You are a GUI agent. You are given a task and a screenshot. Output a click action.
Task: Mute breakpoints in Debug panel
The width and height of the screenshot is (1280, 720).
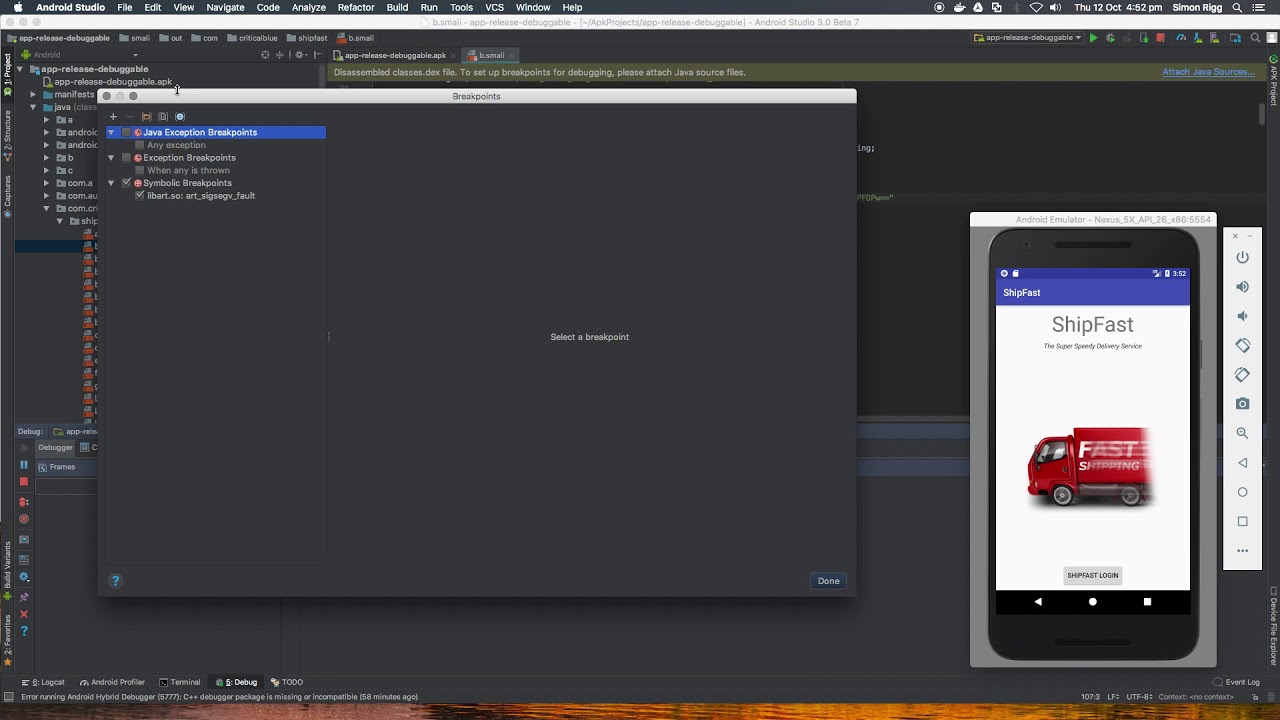(24, 520)
